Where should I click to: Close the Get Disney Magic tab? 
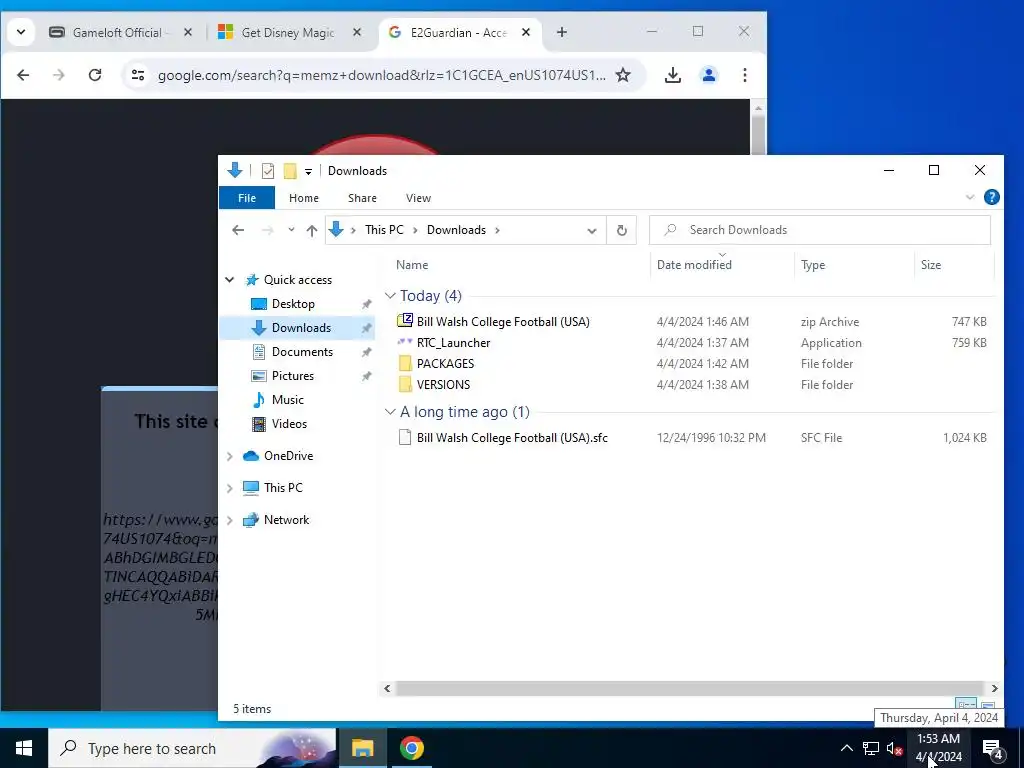pos(357,32)
